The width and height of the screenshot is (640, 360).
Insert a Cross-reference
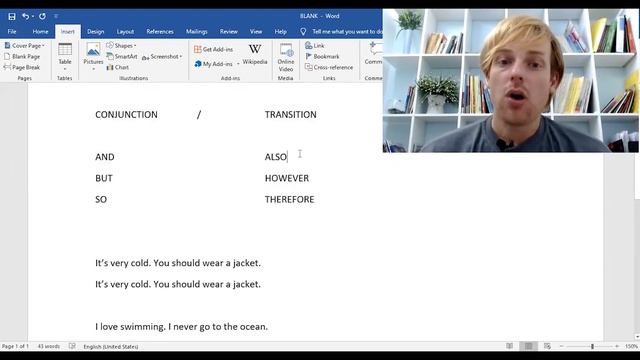[329, 67]
